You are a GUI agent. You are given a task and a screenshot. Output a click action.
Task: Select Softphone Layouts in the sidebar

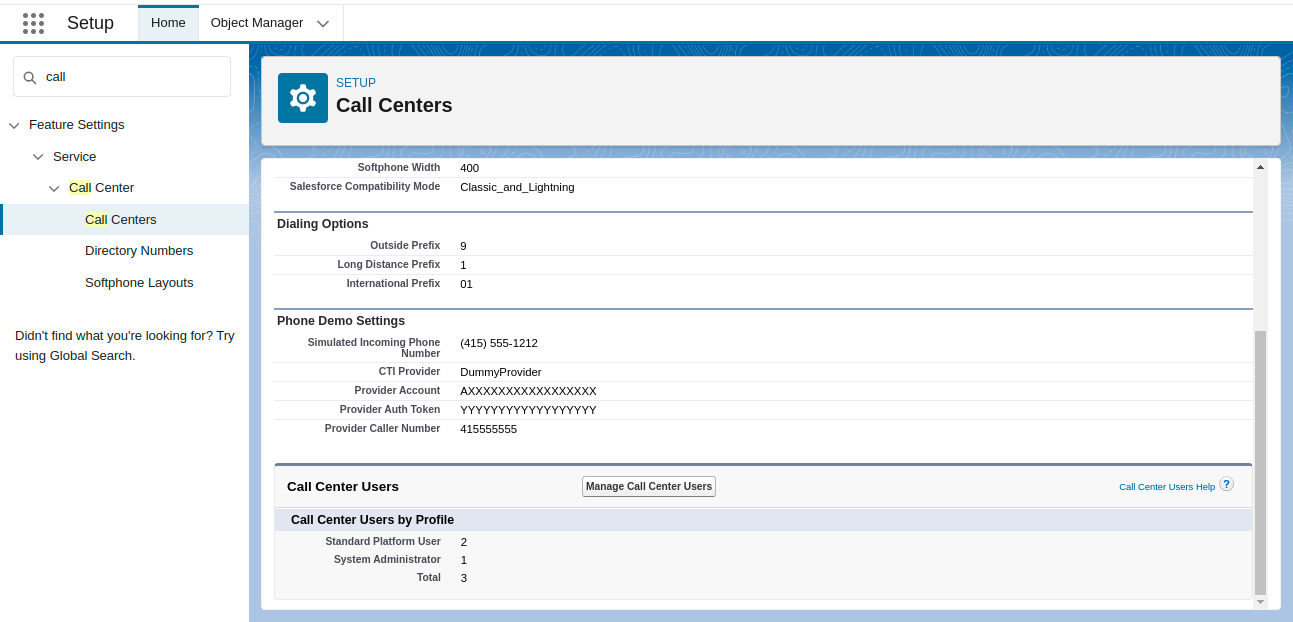139,282
